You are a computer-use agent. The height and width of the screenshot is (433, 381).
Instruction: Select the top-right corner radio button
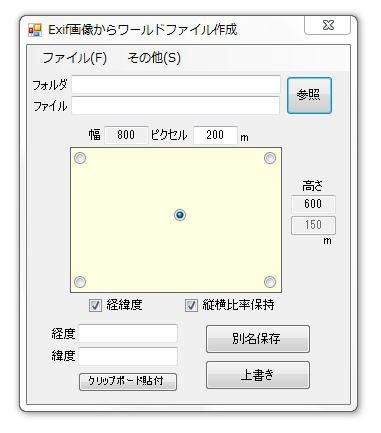tap(270, 158)
